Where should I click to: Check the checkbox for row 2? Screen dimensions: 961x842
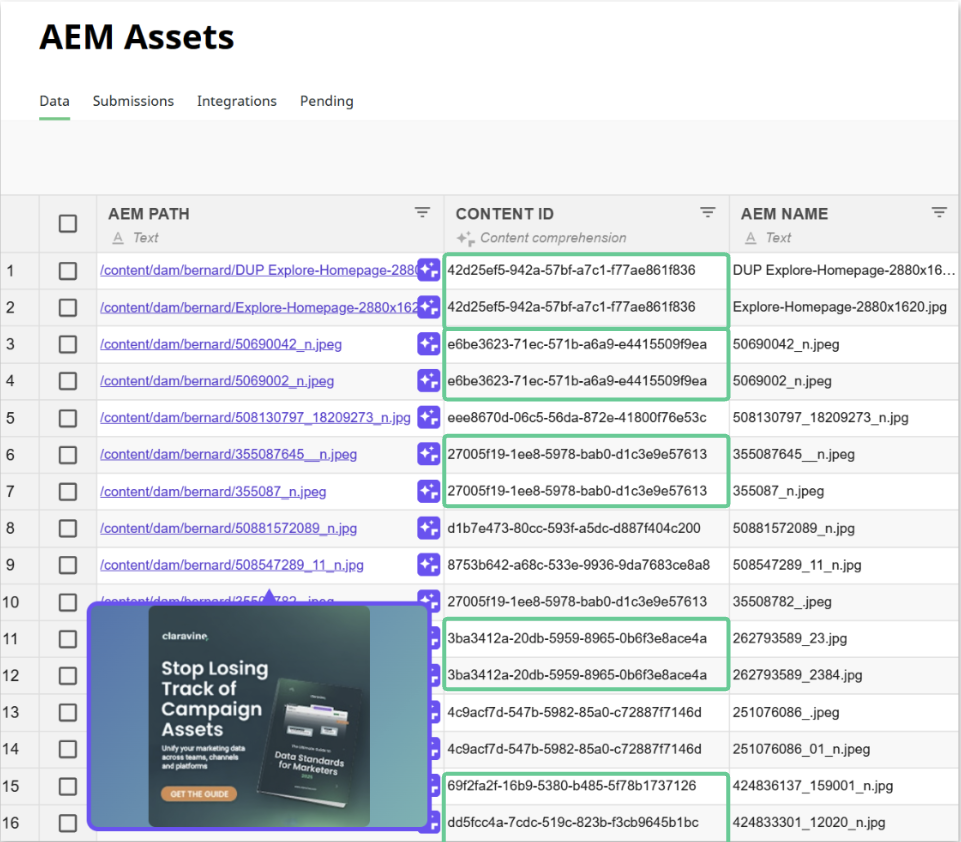(x=68, y=307)
